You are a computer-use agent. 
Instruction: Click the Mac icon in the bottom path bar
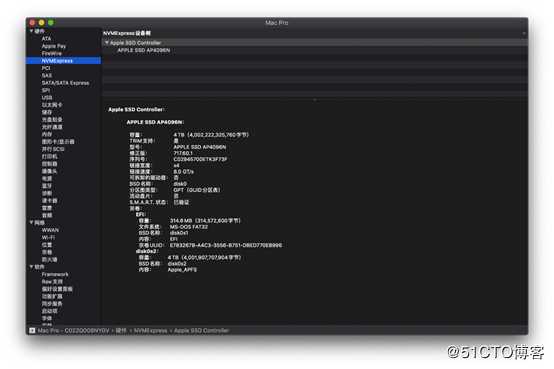point(32,330)
